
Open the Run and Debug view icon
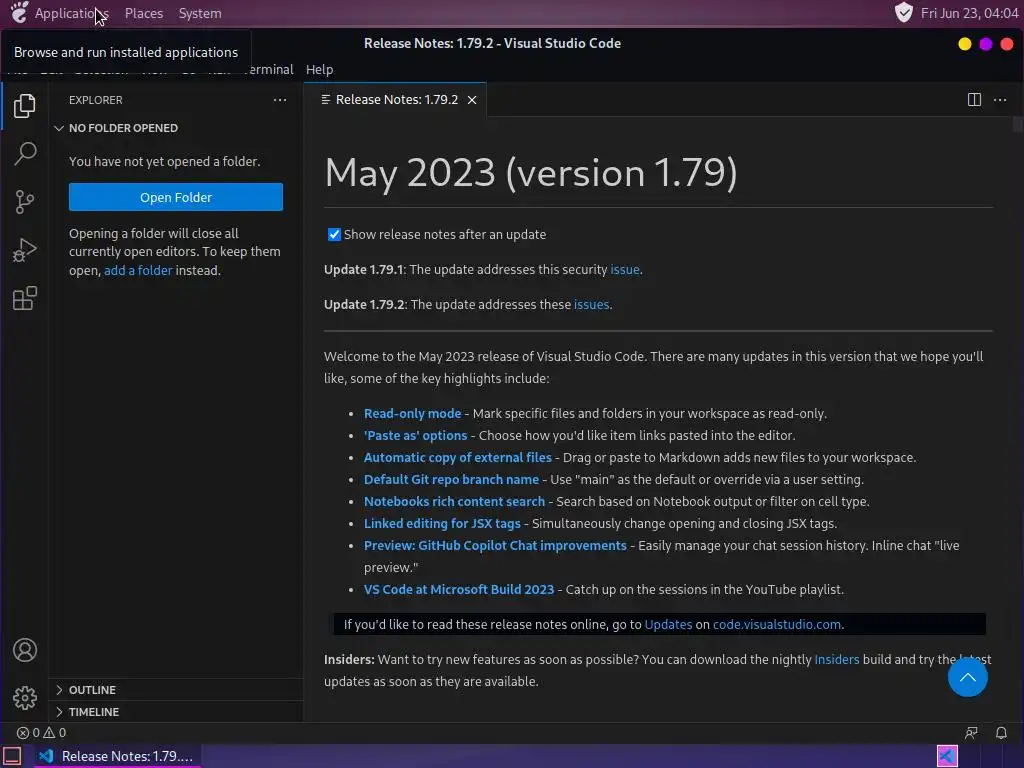(24, 250)
